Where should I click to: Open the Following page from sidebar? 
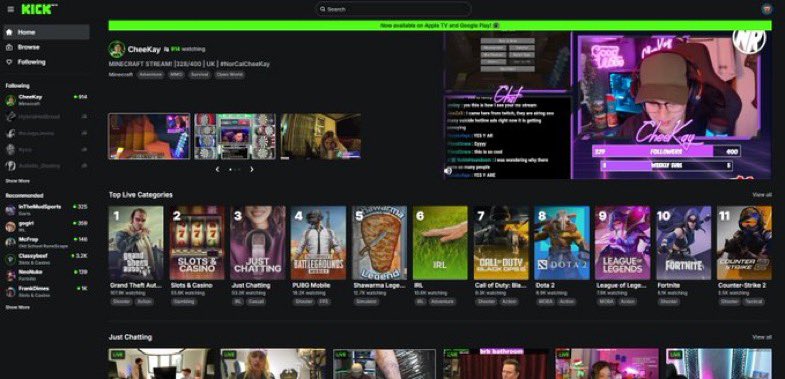47,62
